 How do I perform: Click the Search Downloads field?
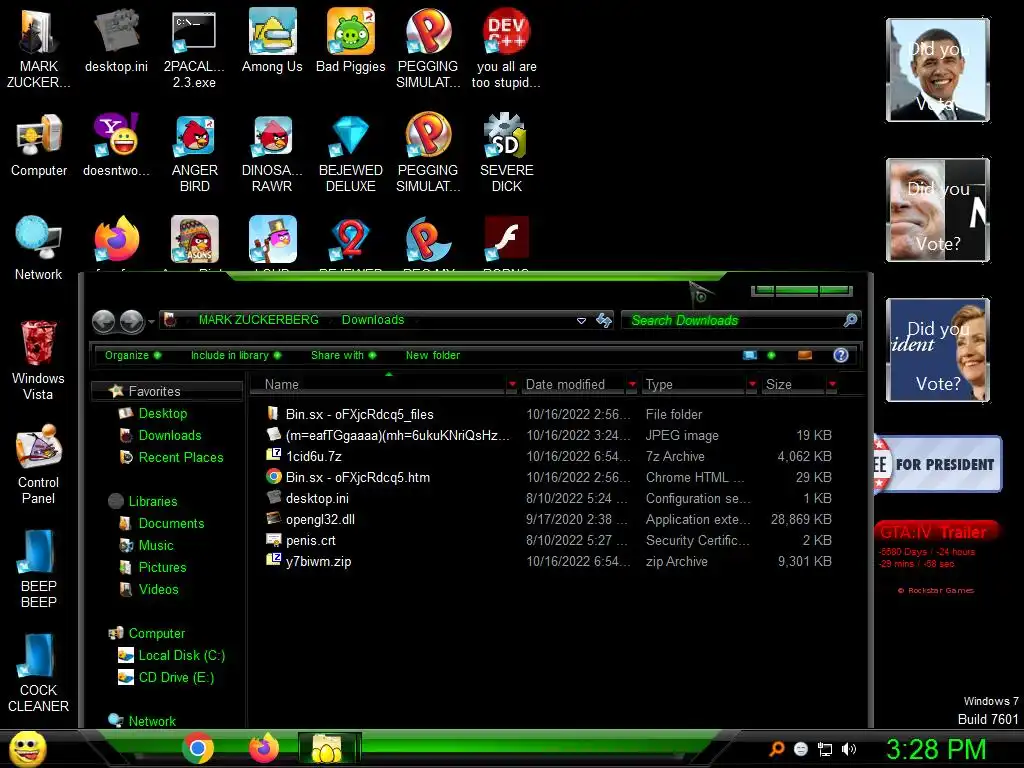[x=739, y=320]
